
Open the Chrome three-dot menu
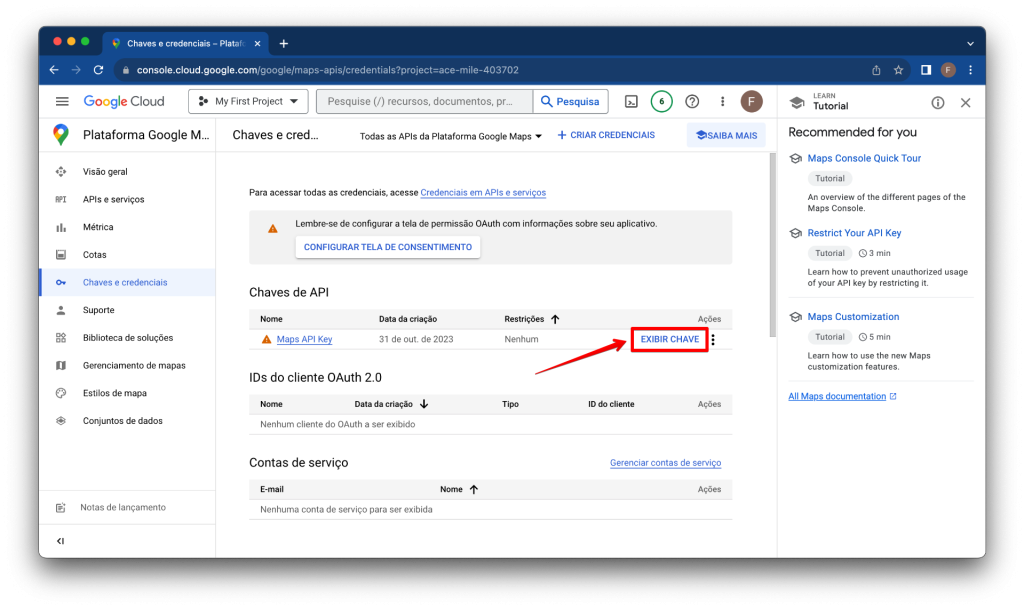tap(970, 70)
